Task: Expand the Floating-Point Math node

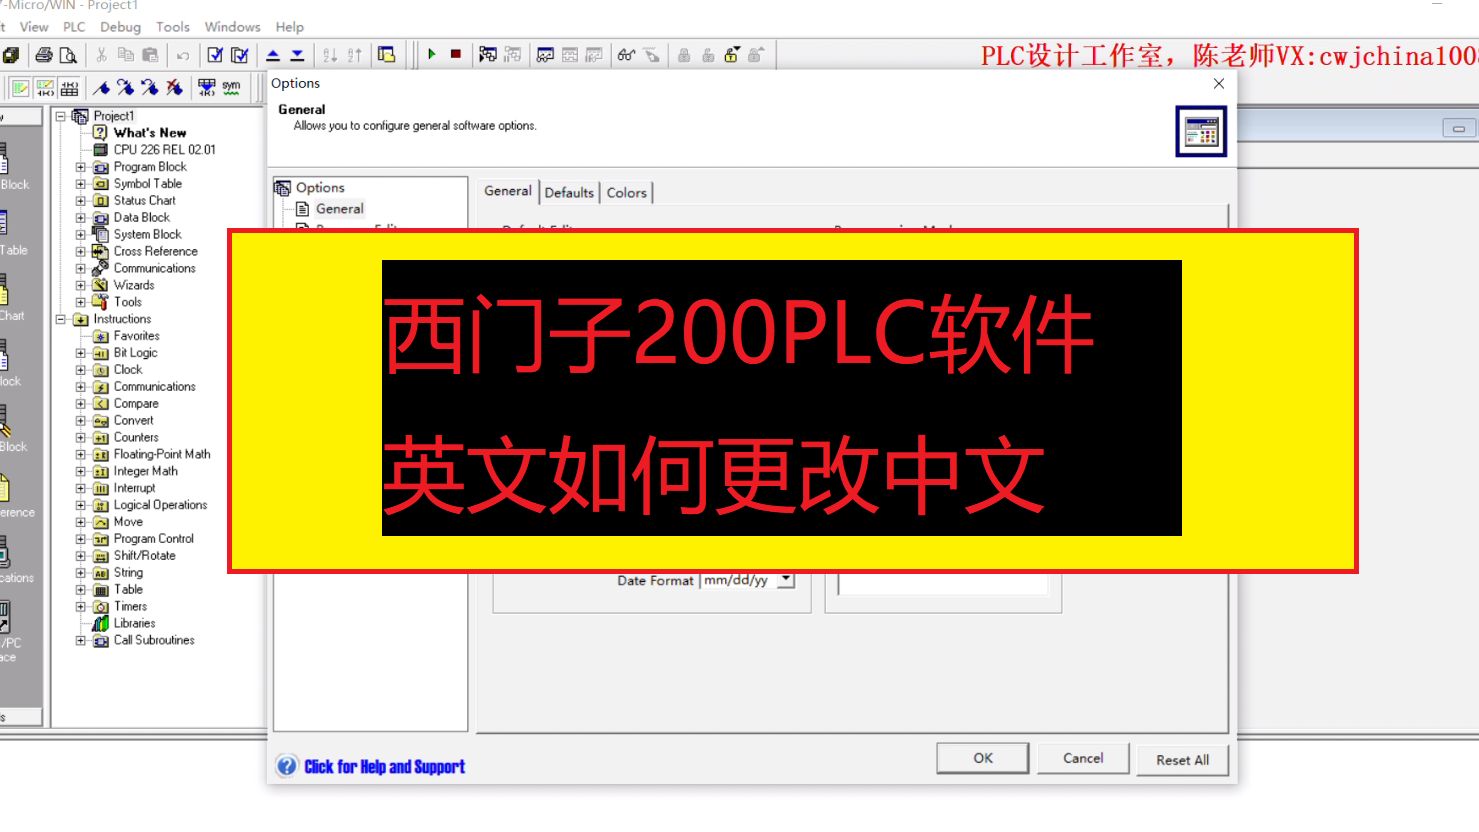Action: tap(81, 454)
